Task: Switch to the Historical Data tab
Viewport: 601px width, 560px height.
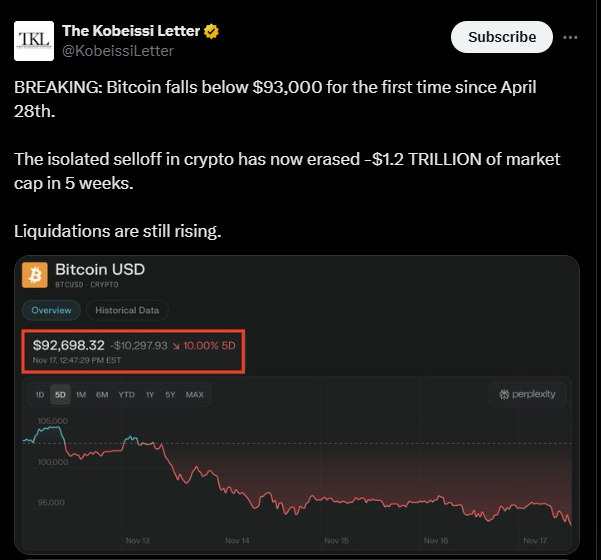Action: pos(128,310)
